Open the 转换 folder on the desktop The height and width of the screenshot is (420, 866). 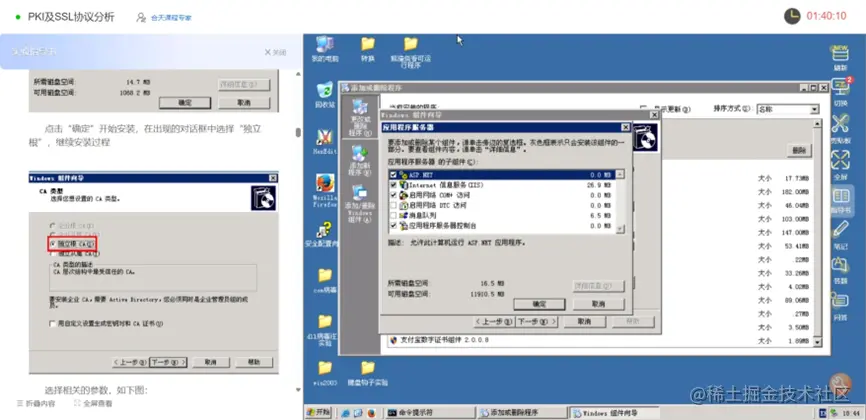(367, 49)
